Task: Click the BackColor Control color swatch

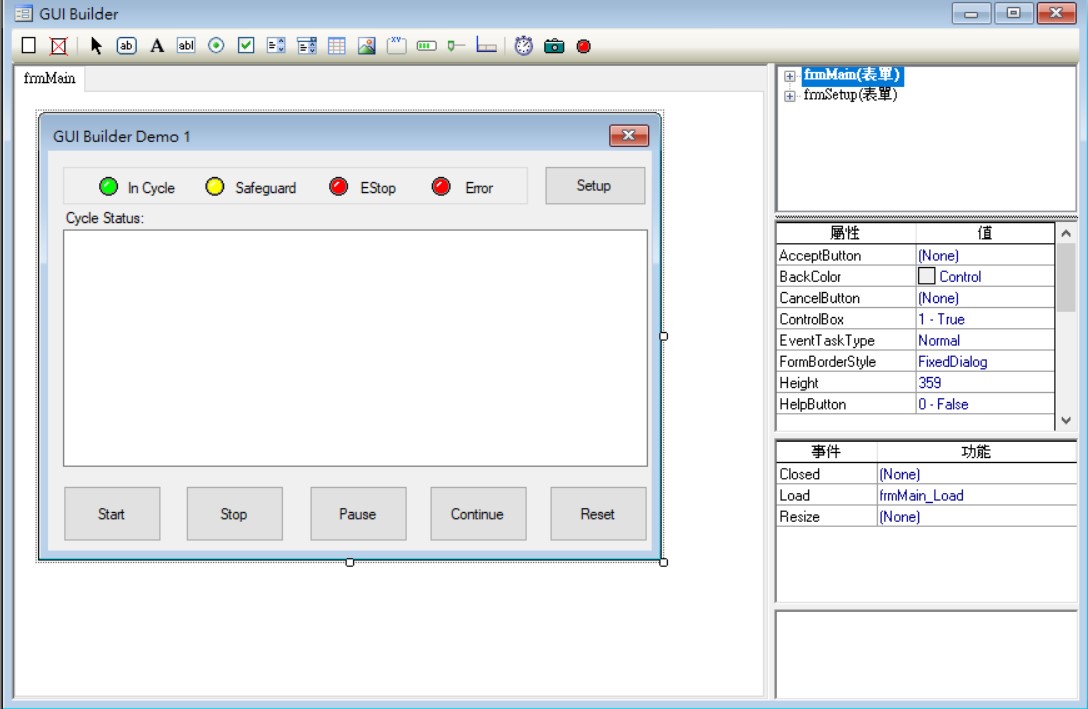Action: pos(926,277)
